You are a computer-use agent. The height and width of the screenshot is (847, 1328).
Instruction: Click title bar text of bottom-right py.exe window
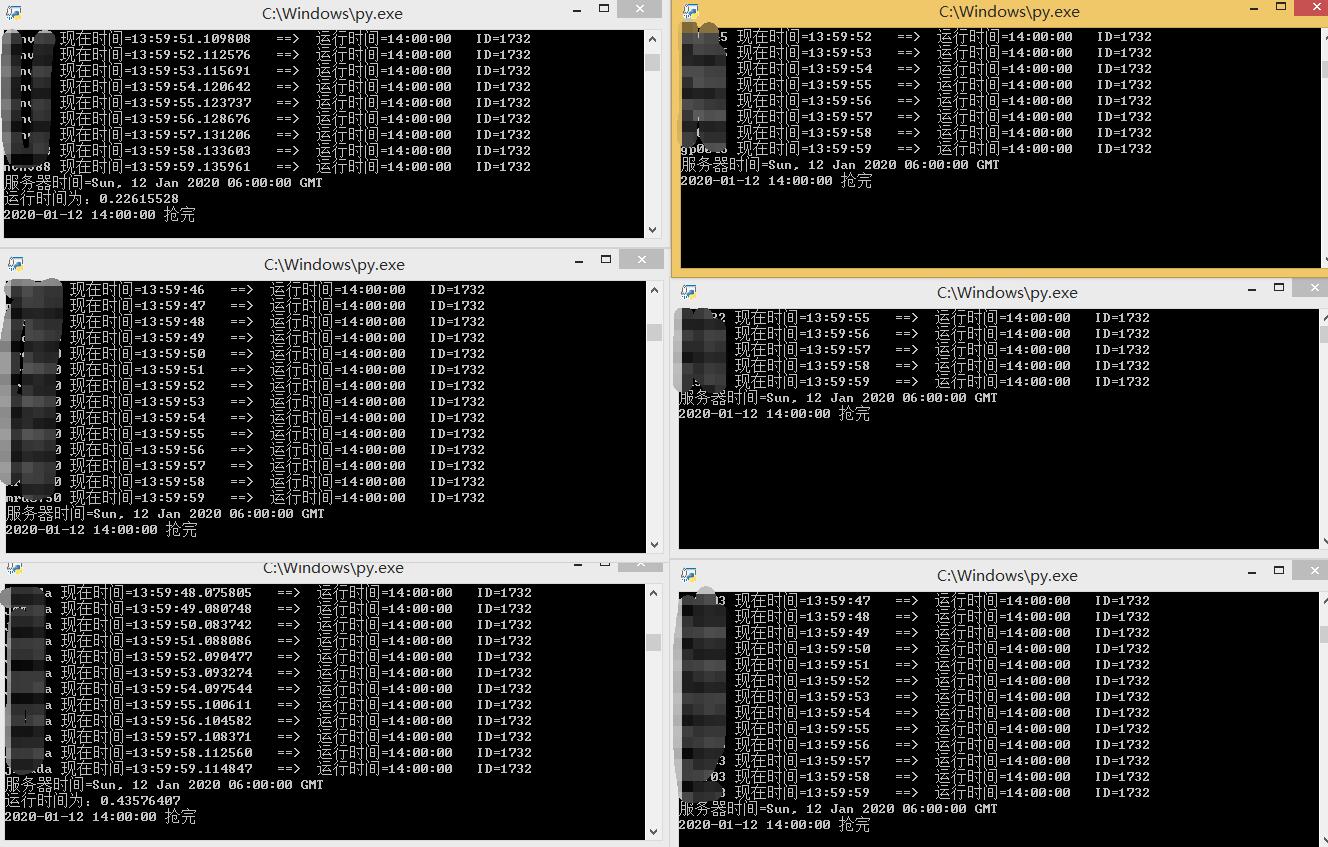click(1007, 575)
